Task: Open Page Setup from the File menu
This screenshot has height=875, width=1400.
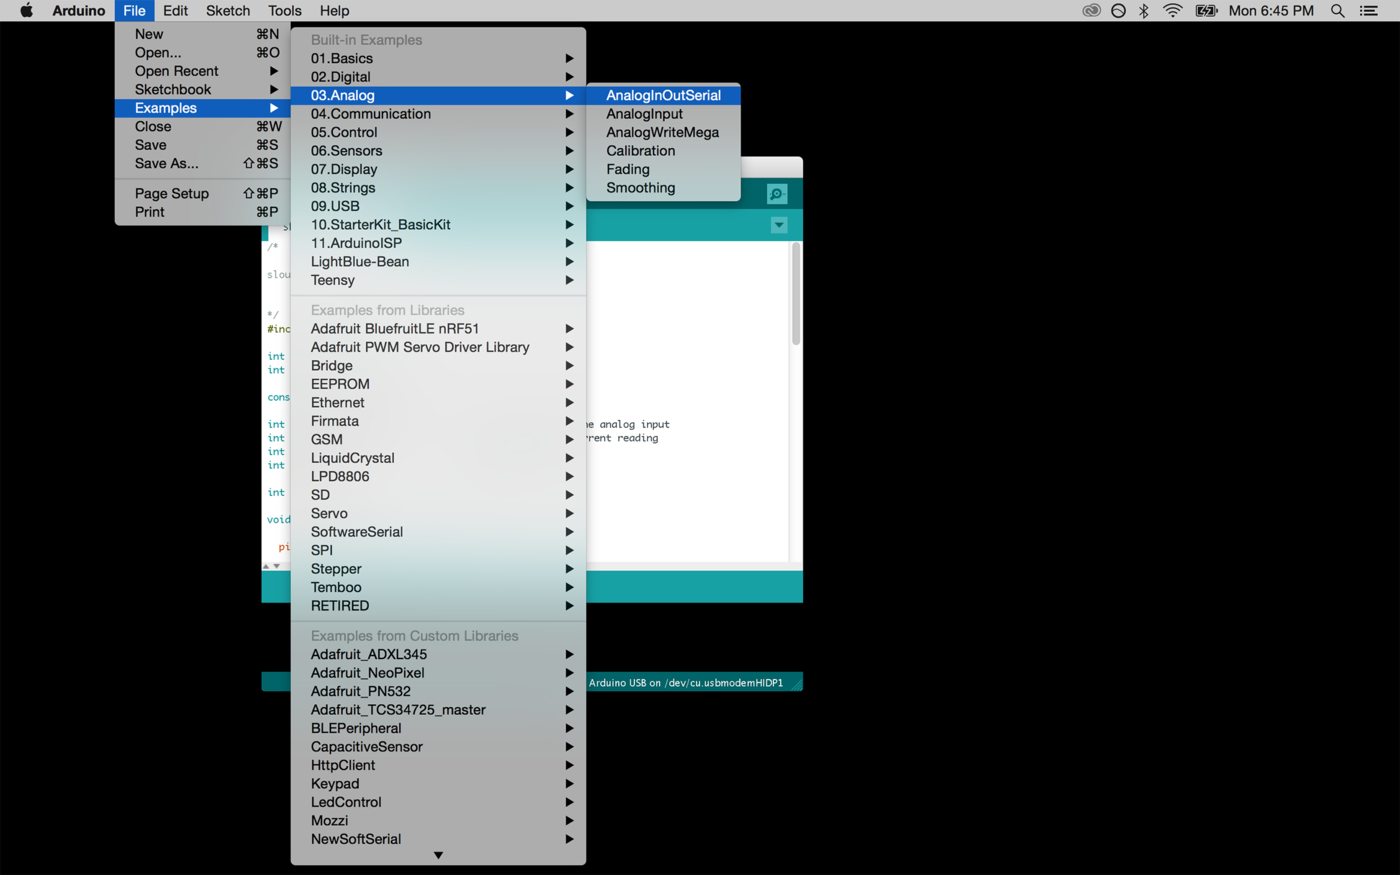Action: 203,193
